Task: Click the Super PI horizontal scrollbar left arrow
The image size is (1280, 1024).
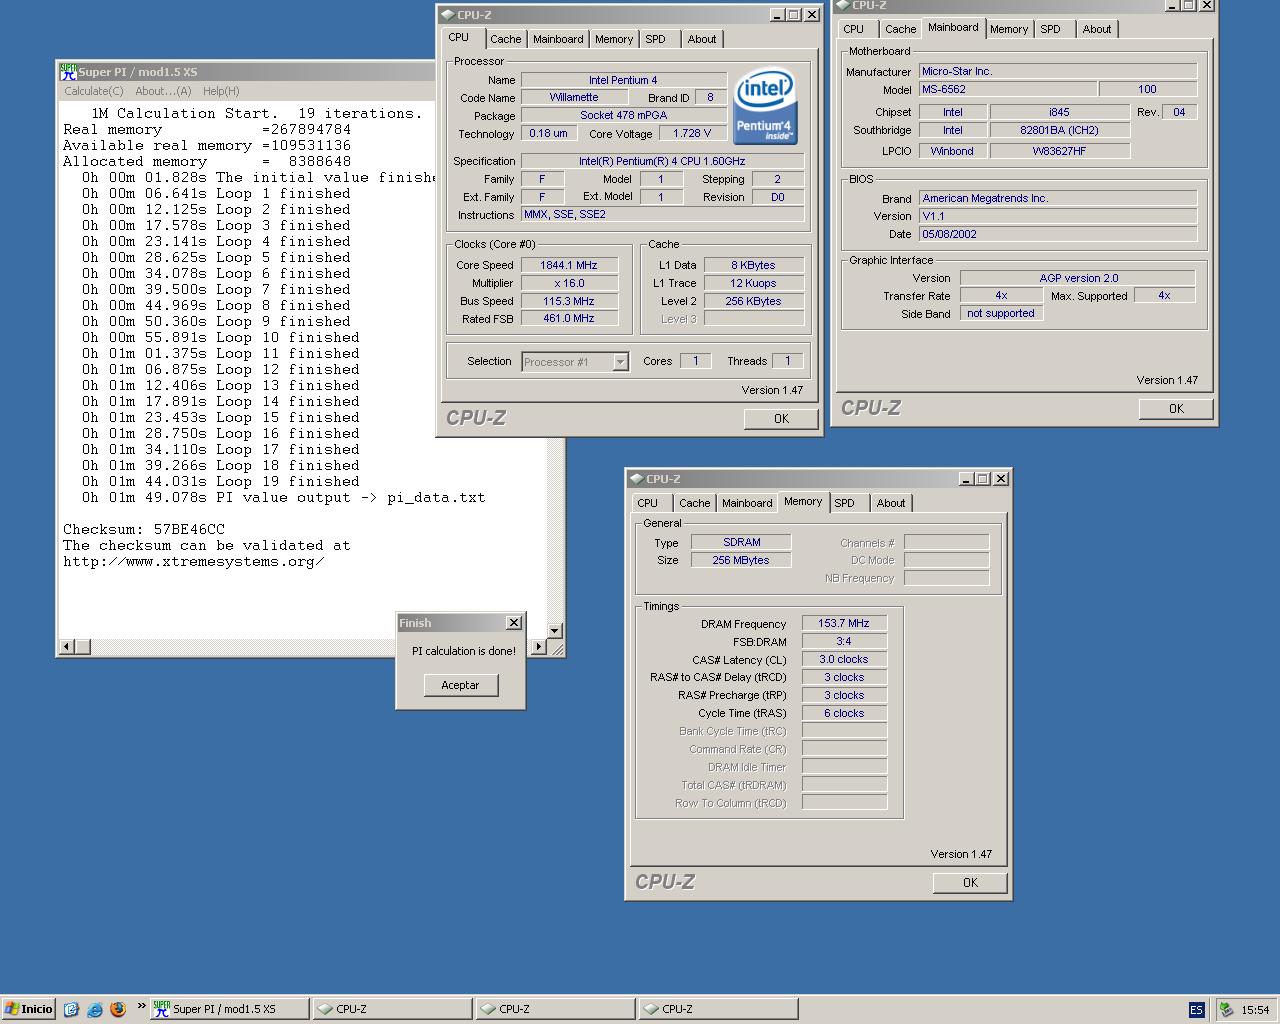Action: pyautogui.click(x=67, y=647)
